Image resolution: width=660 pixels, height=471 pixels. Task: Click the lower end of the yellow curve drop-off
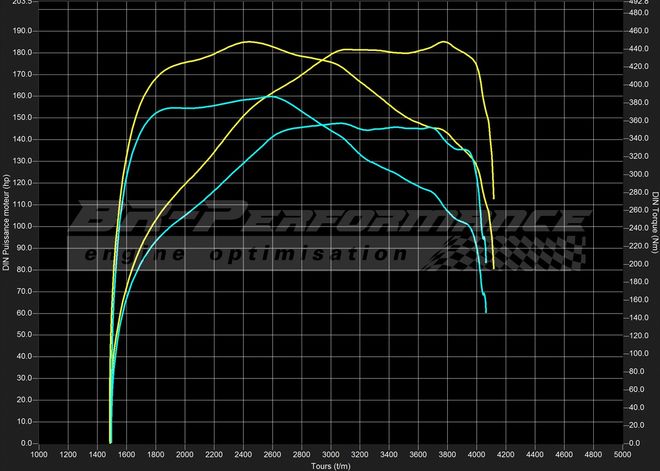493,267
